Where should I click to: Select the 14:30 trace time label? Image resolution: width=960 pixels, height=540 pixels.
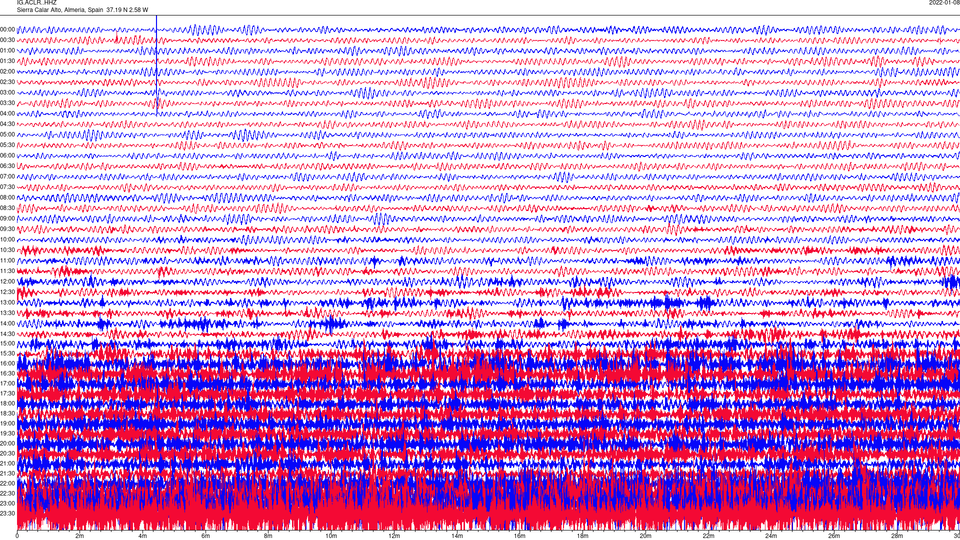7,334
